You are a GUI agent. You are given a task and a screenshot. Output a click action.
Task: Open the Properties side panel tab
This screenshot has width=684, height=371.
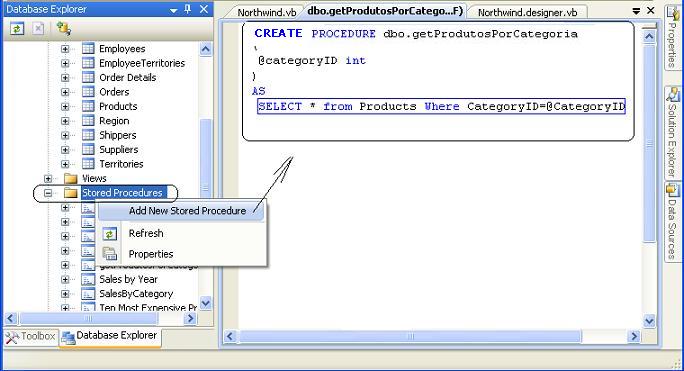[673, 38]
